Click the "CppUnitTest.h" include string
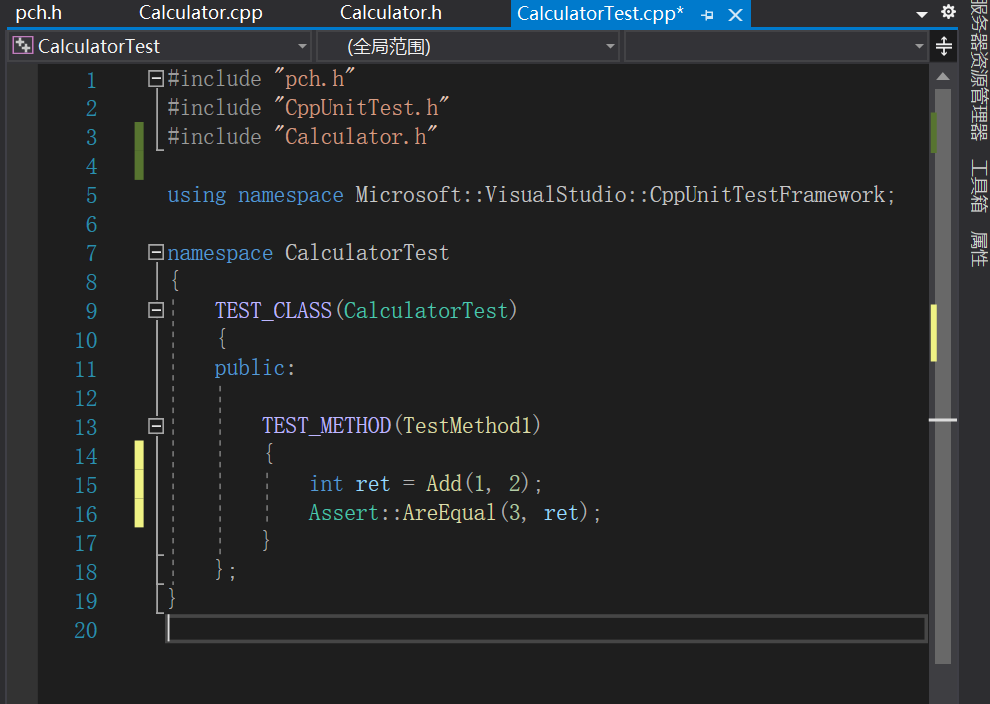 tap(361, 107)
